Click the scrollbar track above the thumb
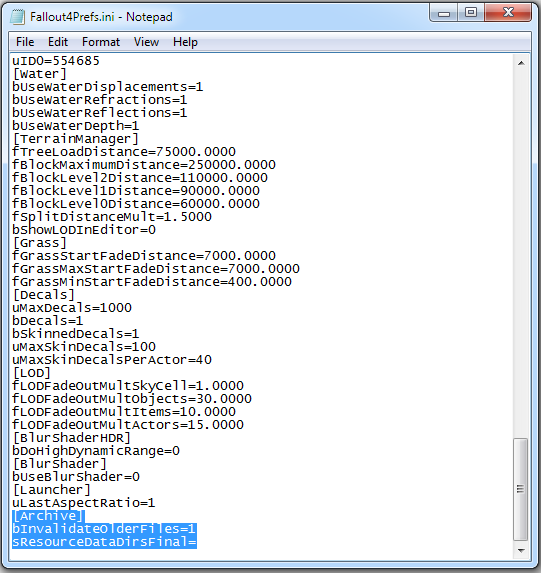This screenshot has height=573, width=541. click(521, 254)
